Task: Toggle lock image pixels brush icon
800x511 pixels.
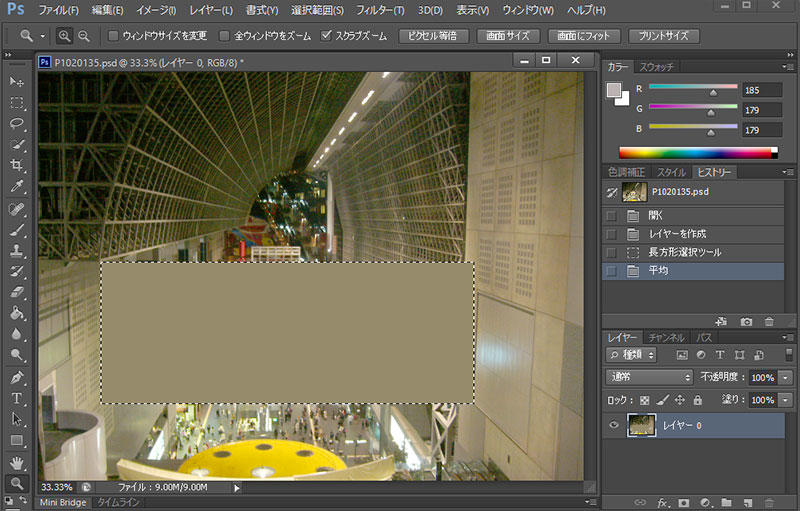Action: tap(662, 400)
